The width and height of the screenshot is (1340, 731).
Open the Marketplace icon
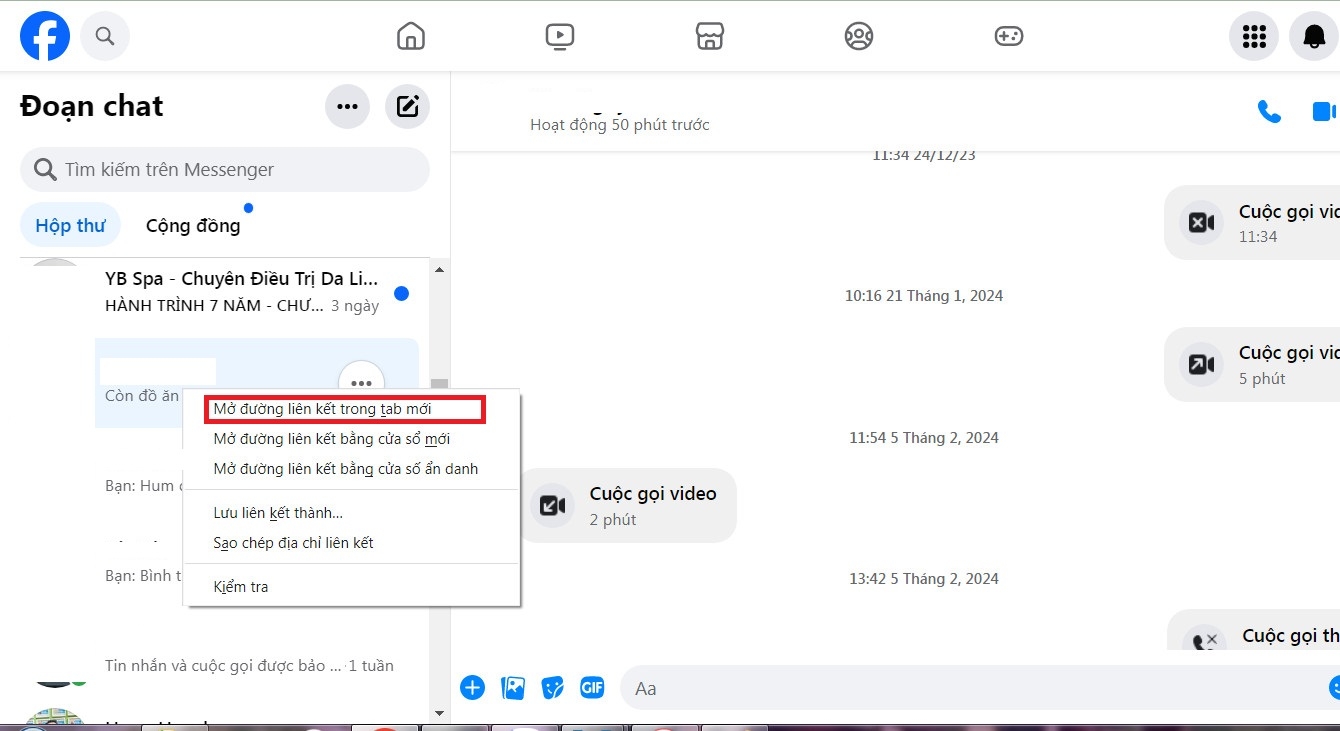coord(709,37)
